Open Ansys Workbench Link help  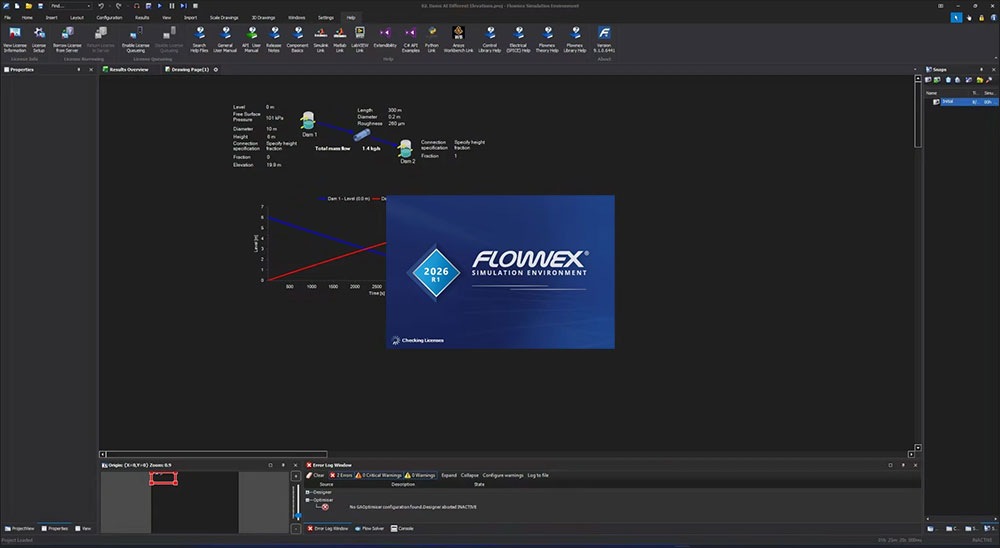458,40
